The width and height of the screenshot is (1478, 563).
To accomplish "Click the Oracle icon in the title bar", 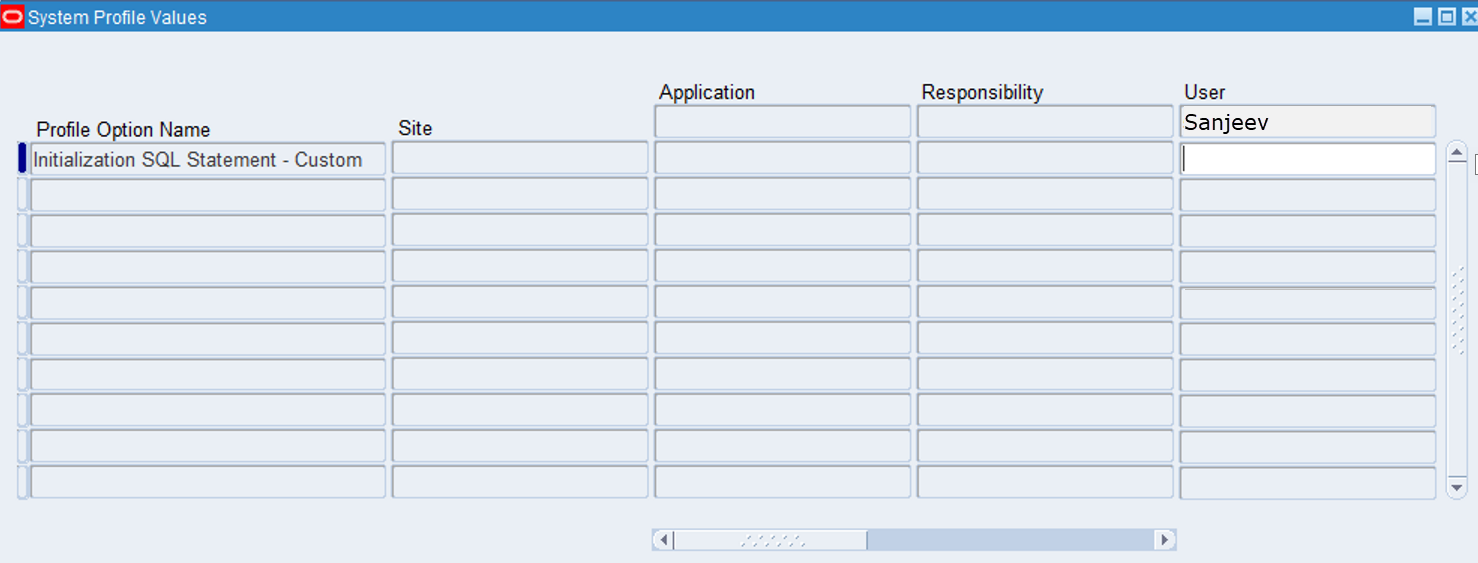I will [13, 17].
